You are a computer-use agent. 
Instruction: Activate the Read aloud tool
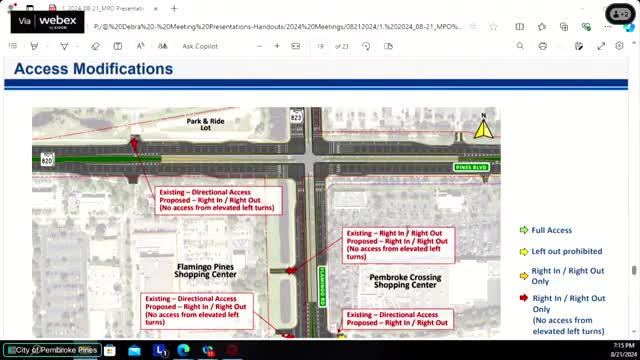pyautogui.click(x=140, y=46)
